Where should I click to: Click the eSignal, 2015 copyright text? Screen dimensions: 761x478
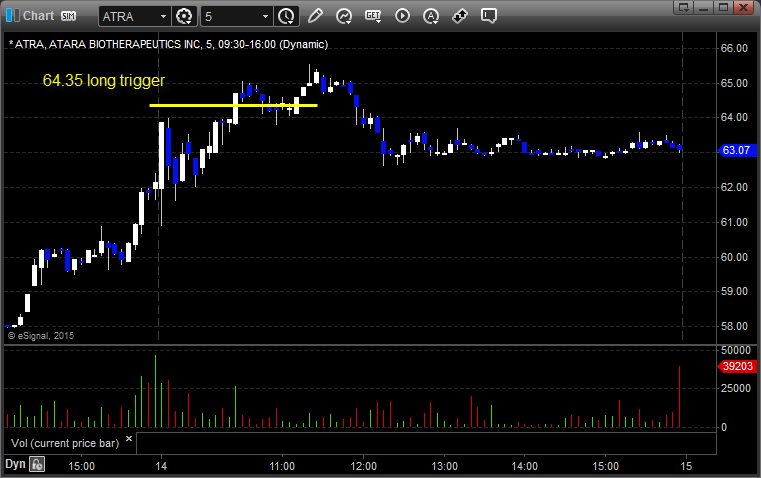click(41, 336)
